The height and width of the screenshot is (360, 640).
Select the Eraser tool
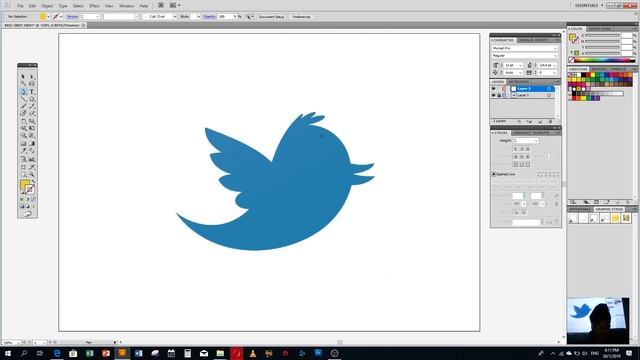click(32, 113)
